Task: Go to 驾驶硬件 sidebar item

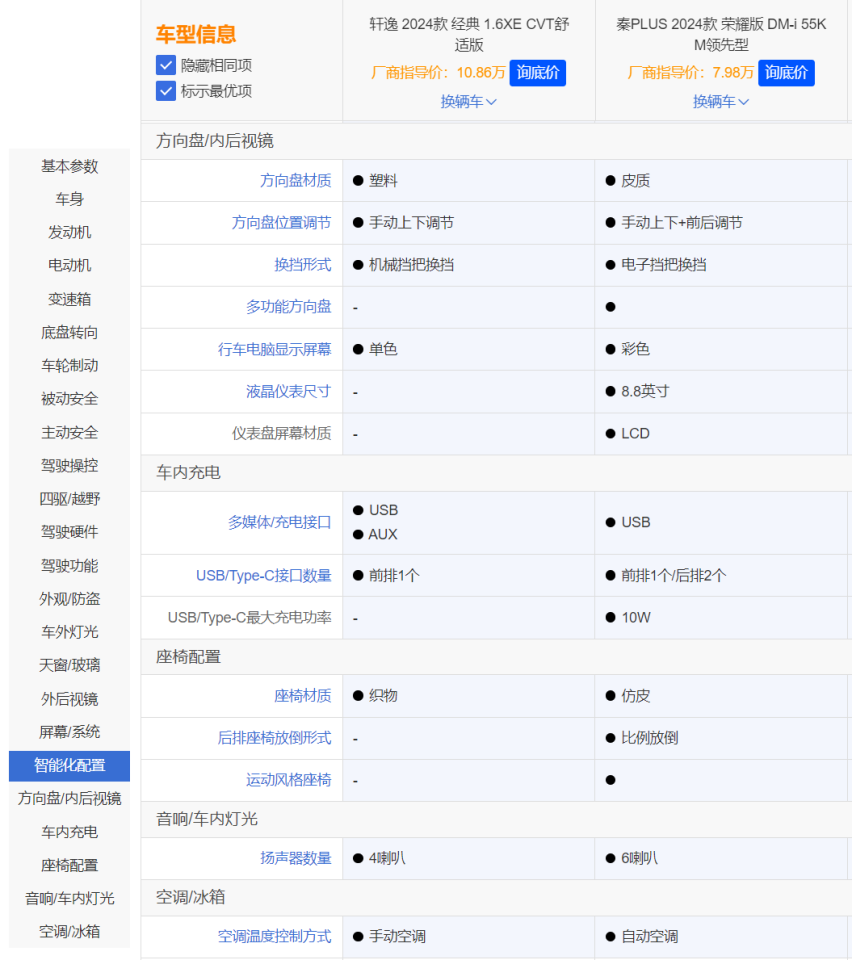Action: (69, 532)
